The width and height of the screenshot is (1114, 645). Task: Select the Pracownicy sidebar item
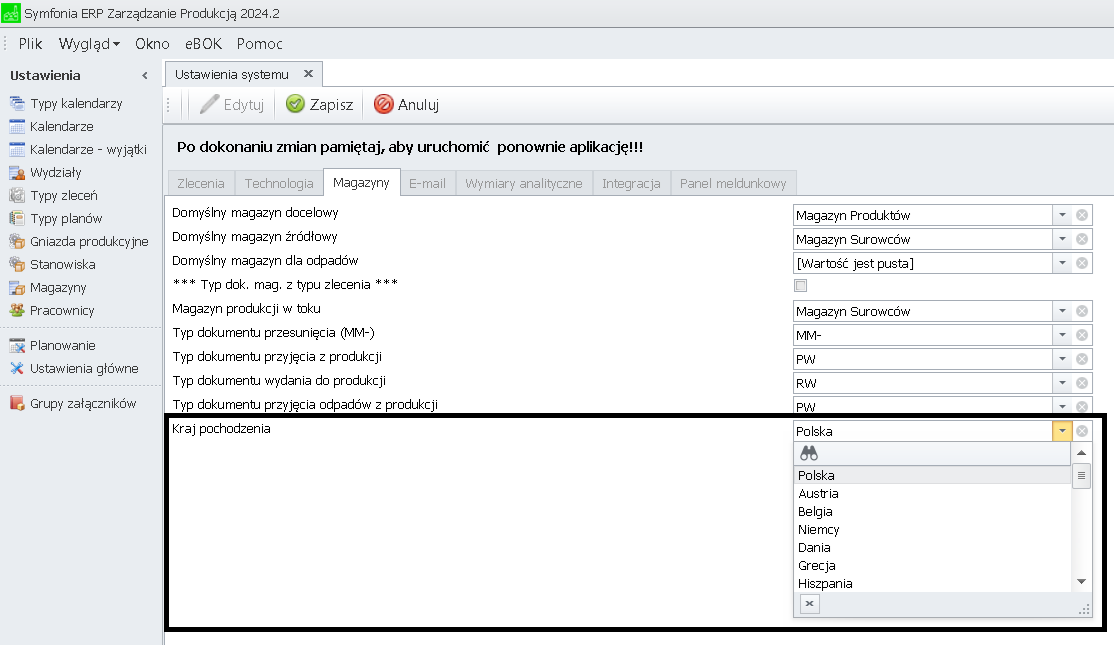coord(62,310)
